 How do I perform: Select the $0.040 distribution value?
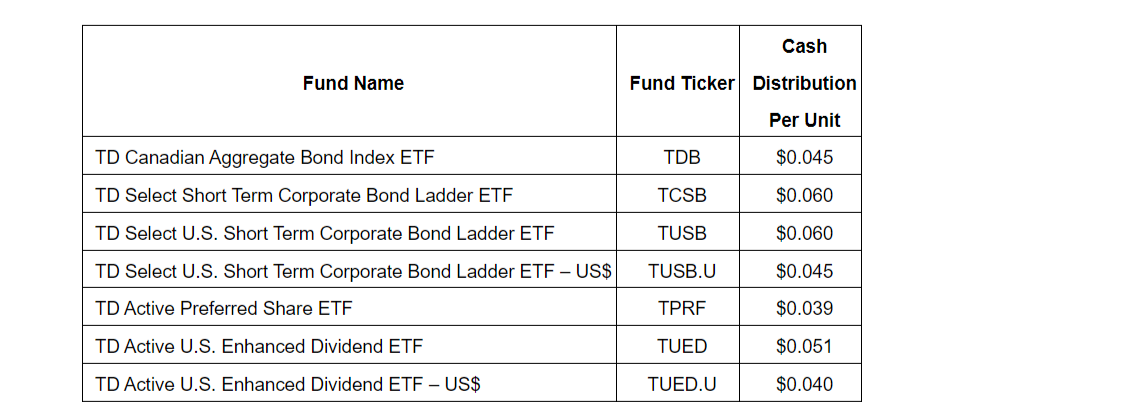tap(804, 384)
